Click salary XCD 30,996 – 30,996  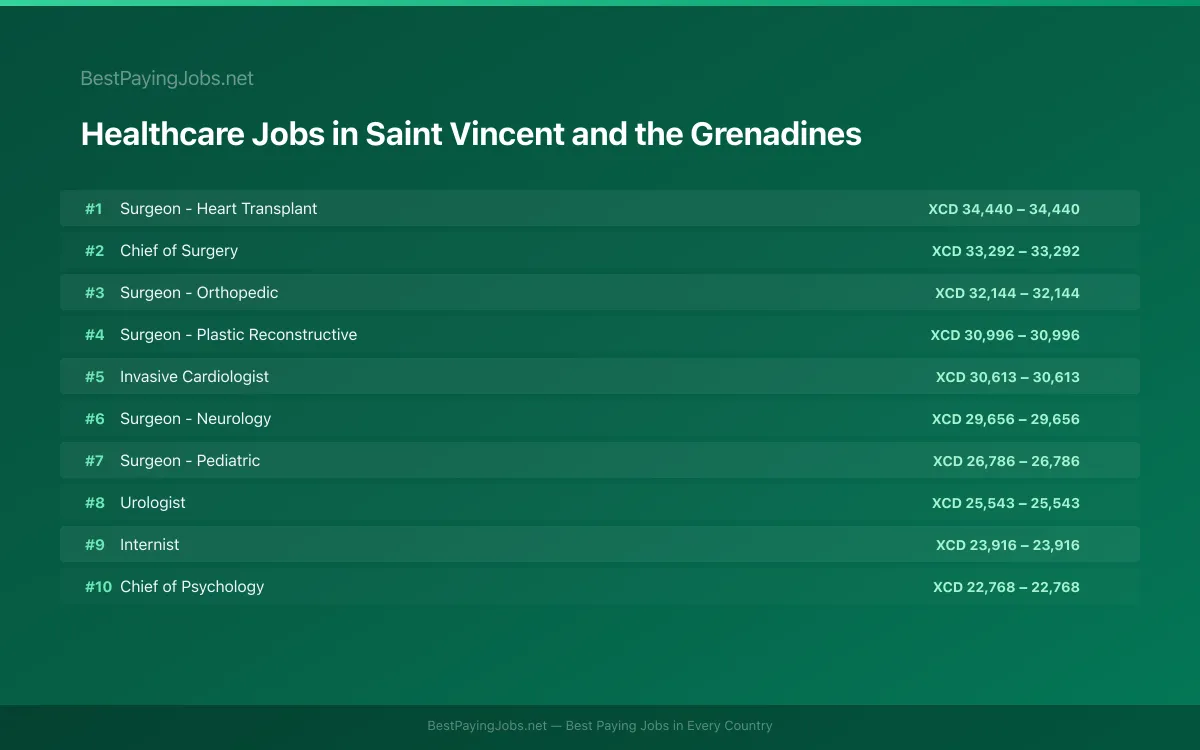coord(1005,335)
